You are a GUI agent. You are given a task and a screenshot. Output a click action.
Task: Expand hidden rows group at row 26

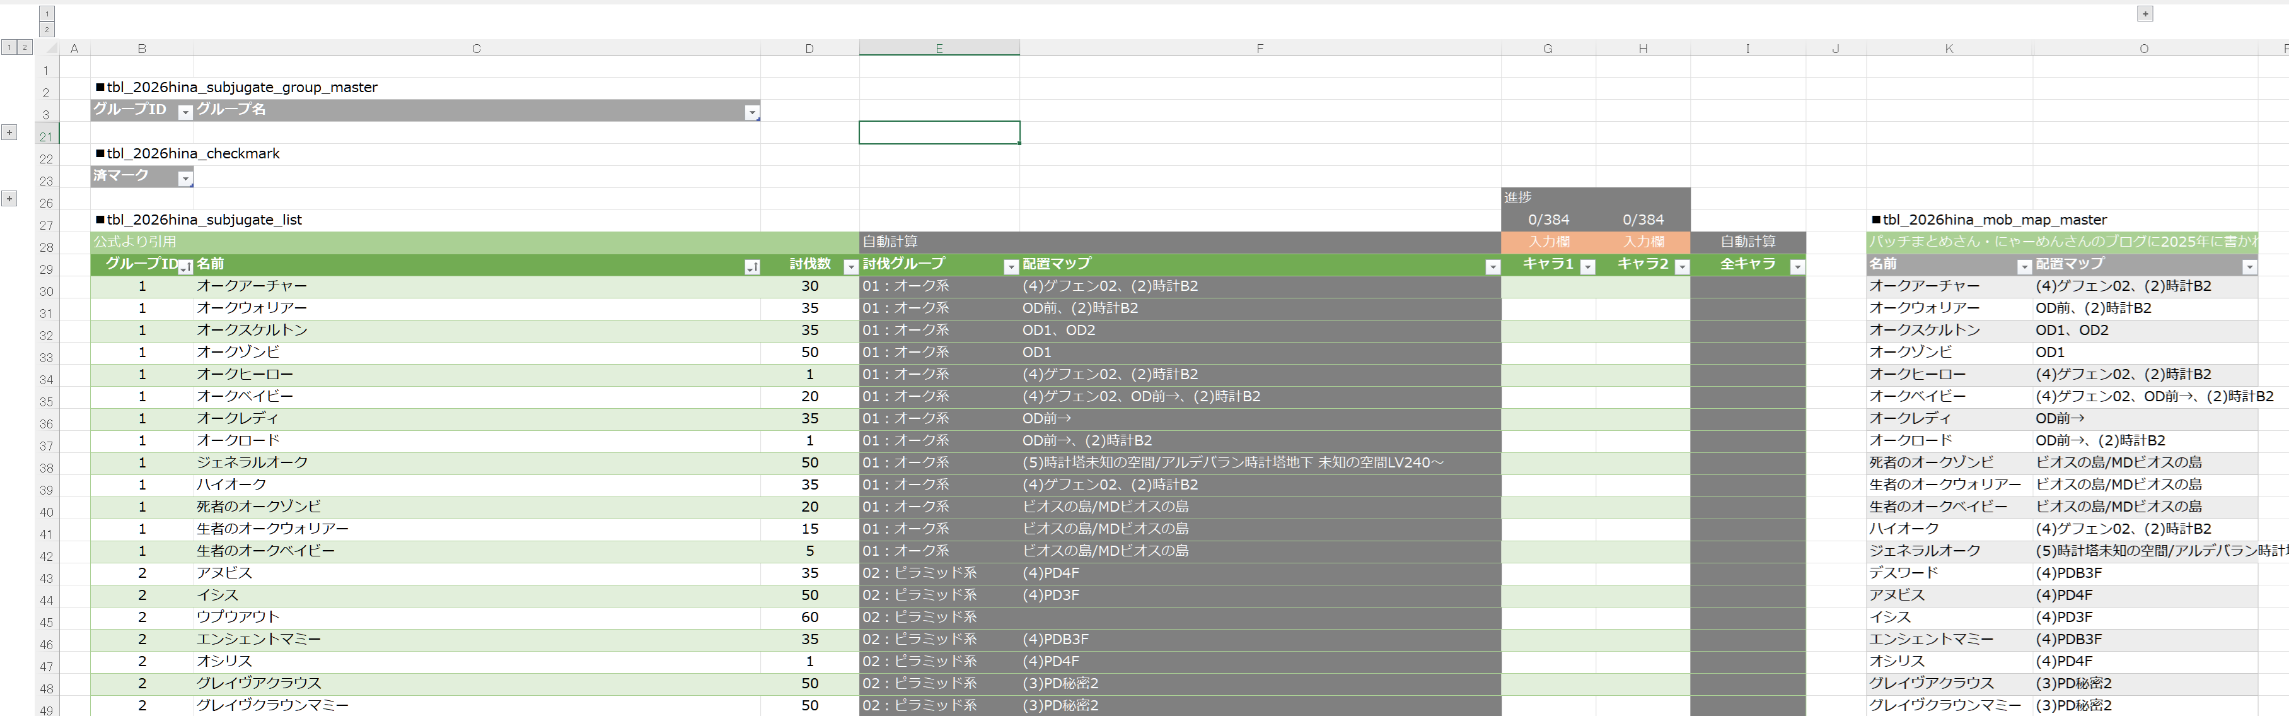tap(9, 198)
